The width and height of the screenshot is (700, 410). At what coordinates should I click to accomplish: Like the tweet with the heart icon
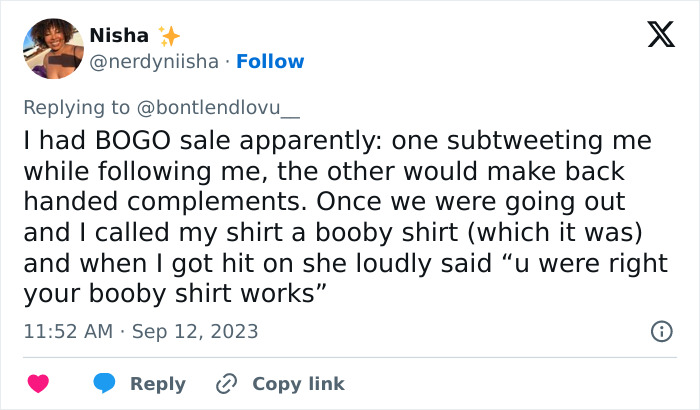(39, 384)
